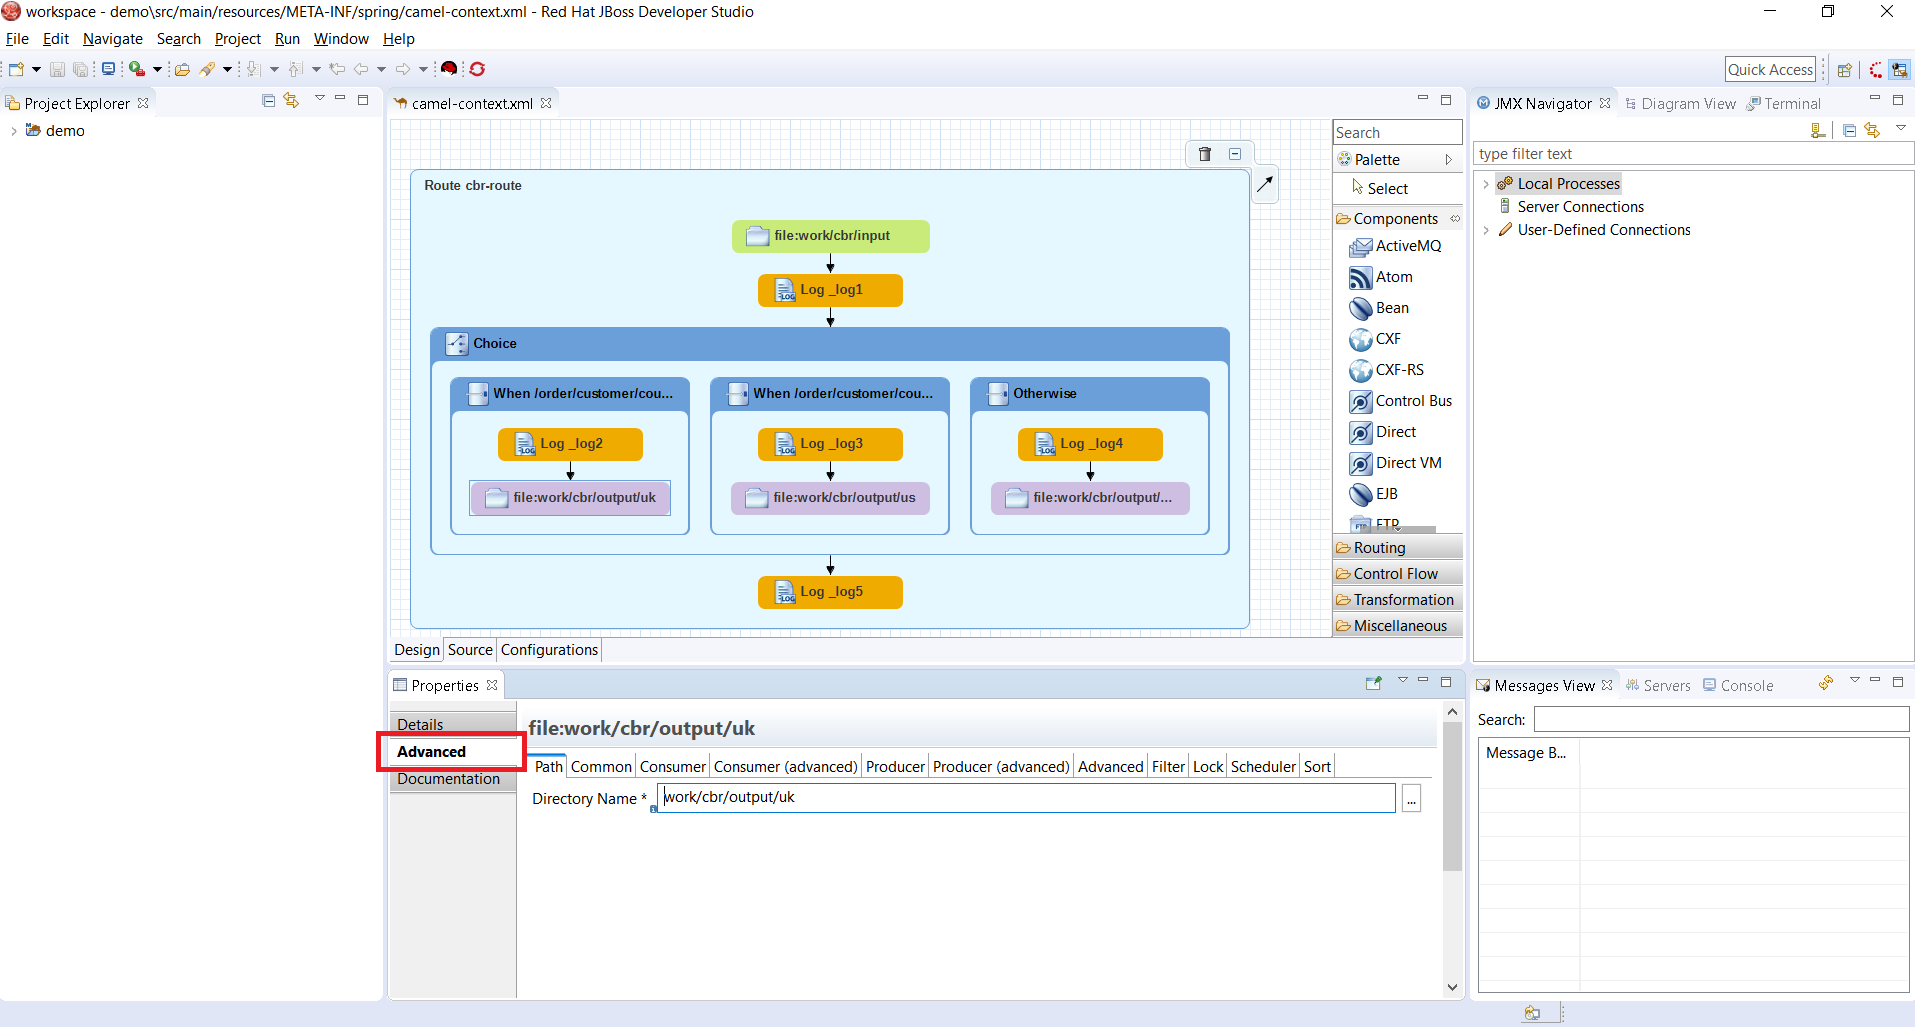Image resolution: width=1915 pixels, height=1031 pixels.
Task: Click the trash delete icon on the canvas
Action: [1205, 154]
